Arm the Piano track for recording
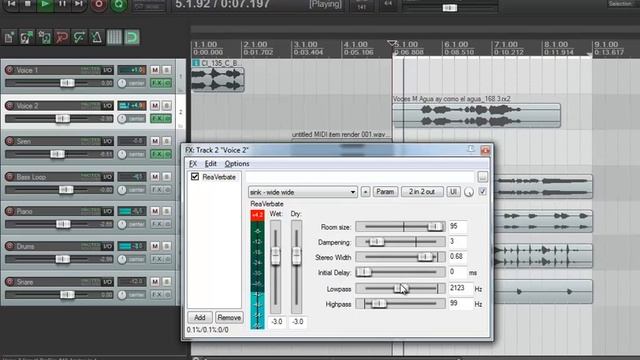Screen dimensions: 640x360 [x=9, y=211]
